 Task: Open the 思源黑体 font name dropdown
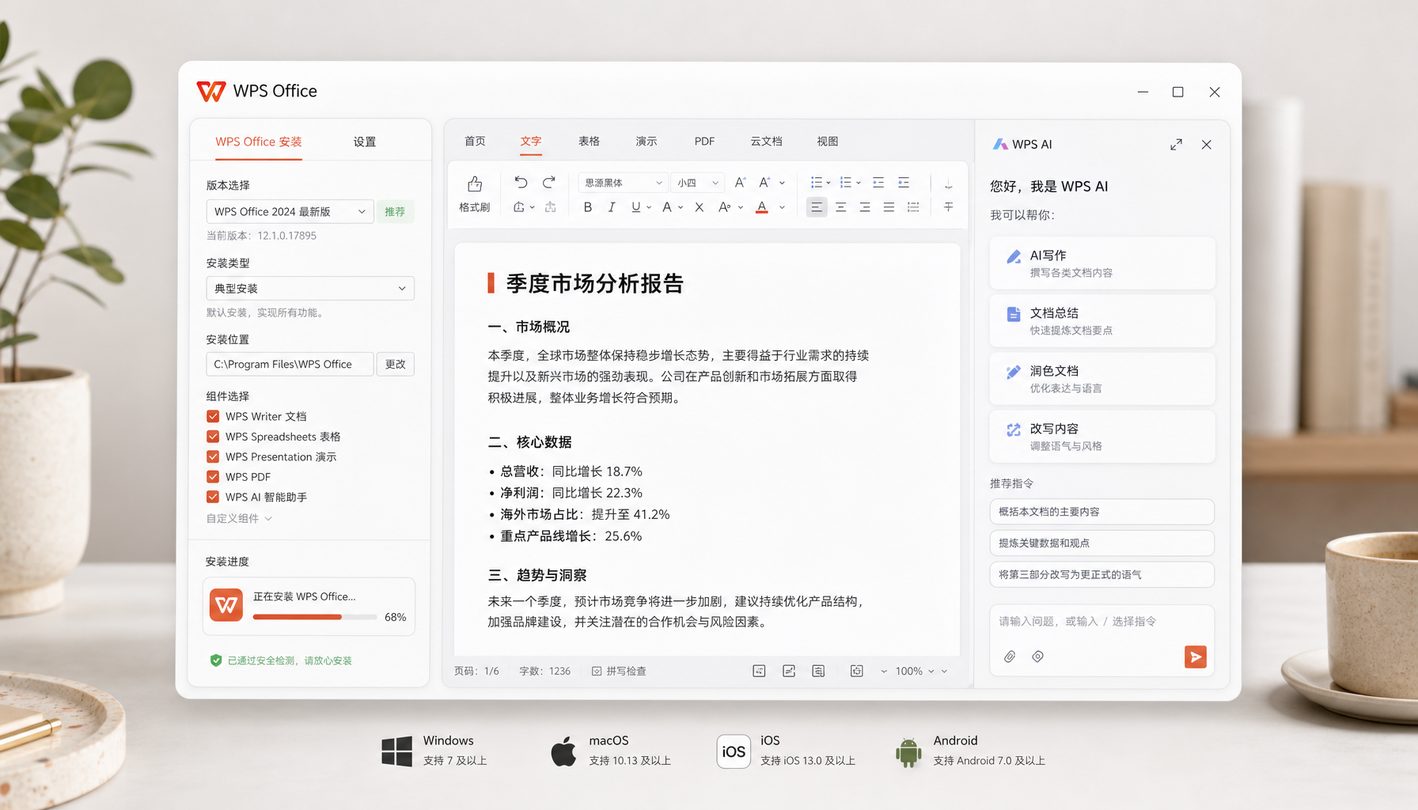622,183
